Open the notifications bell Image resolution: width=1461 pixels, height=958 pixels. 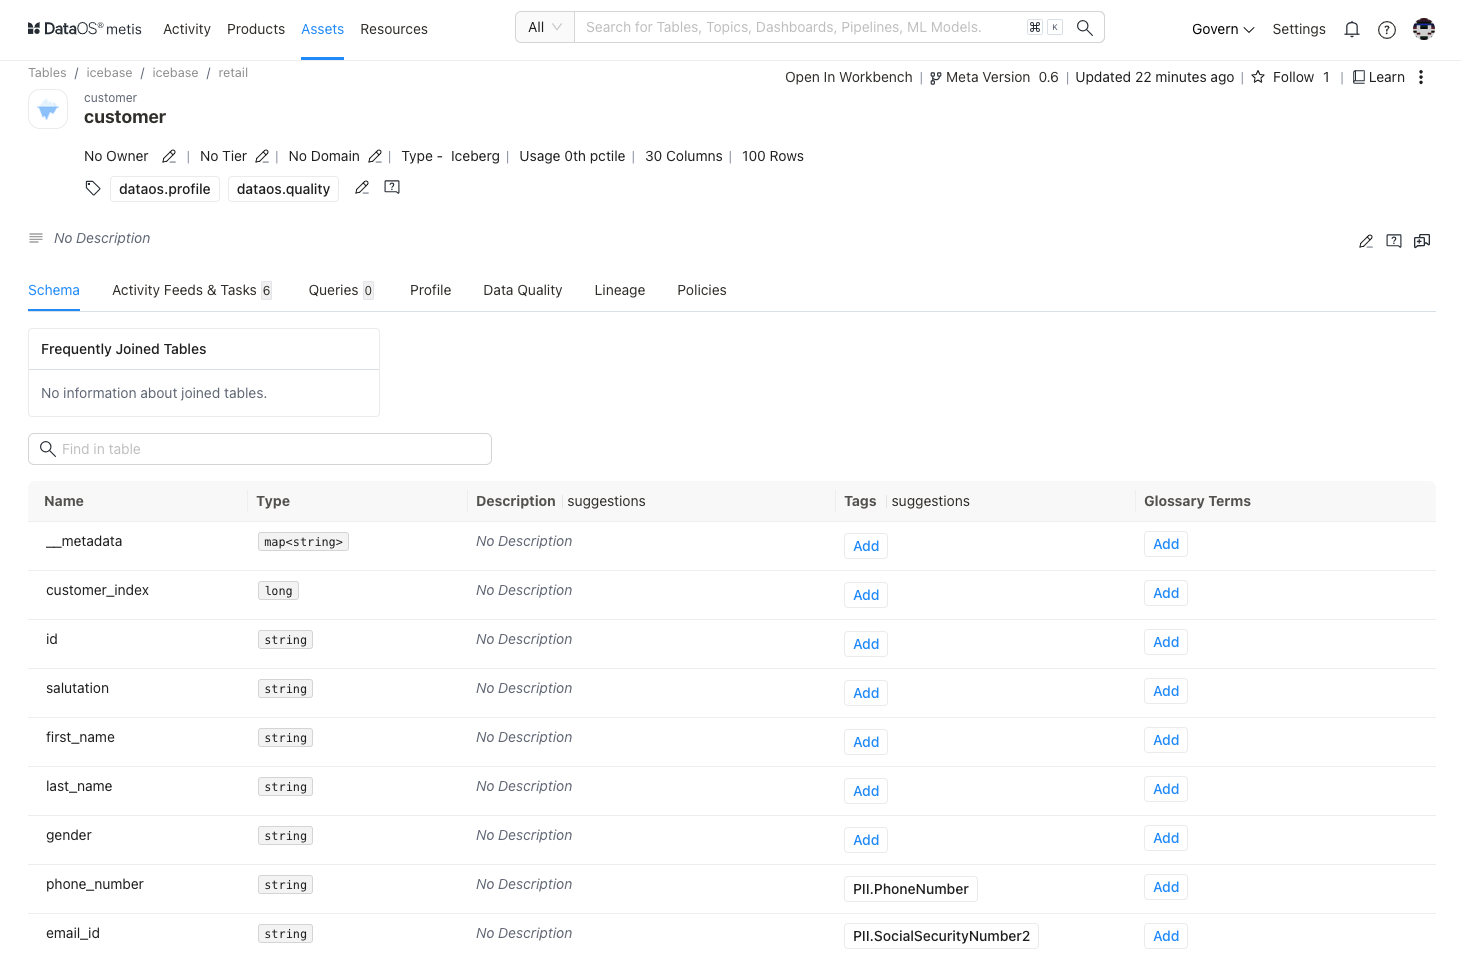pos(1352,29)
